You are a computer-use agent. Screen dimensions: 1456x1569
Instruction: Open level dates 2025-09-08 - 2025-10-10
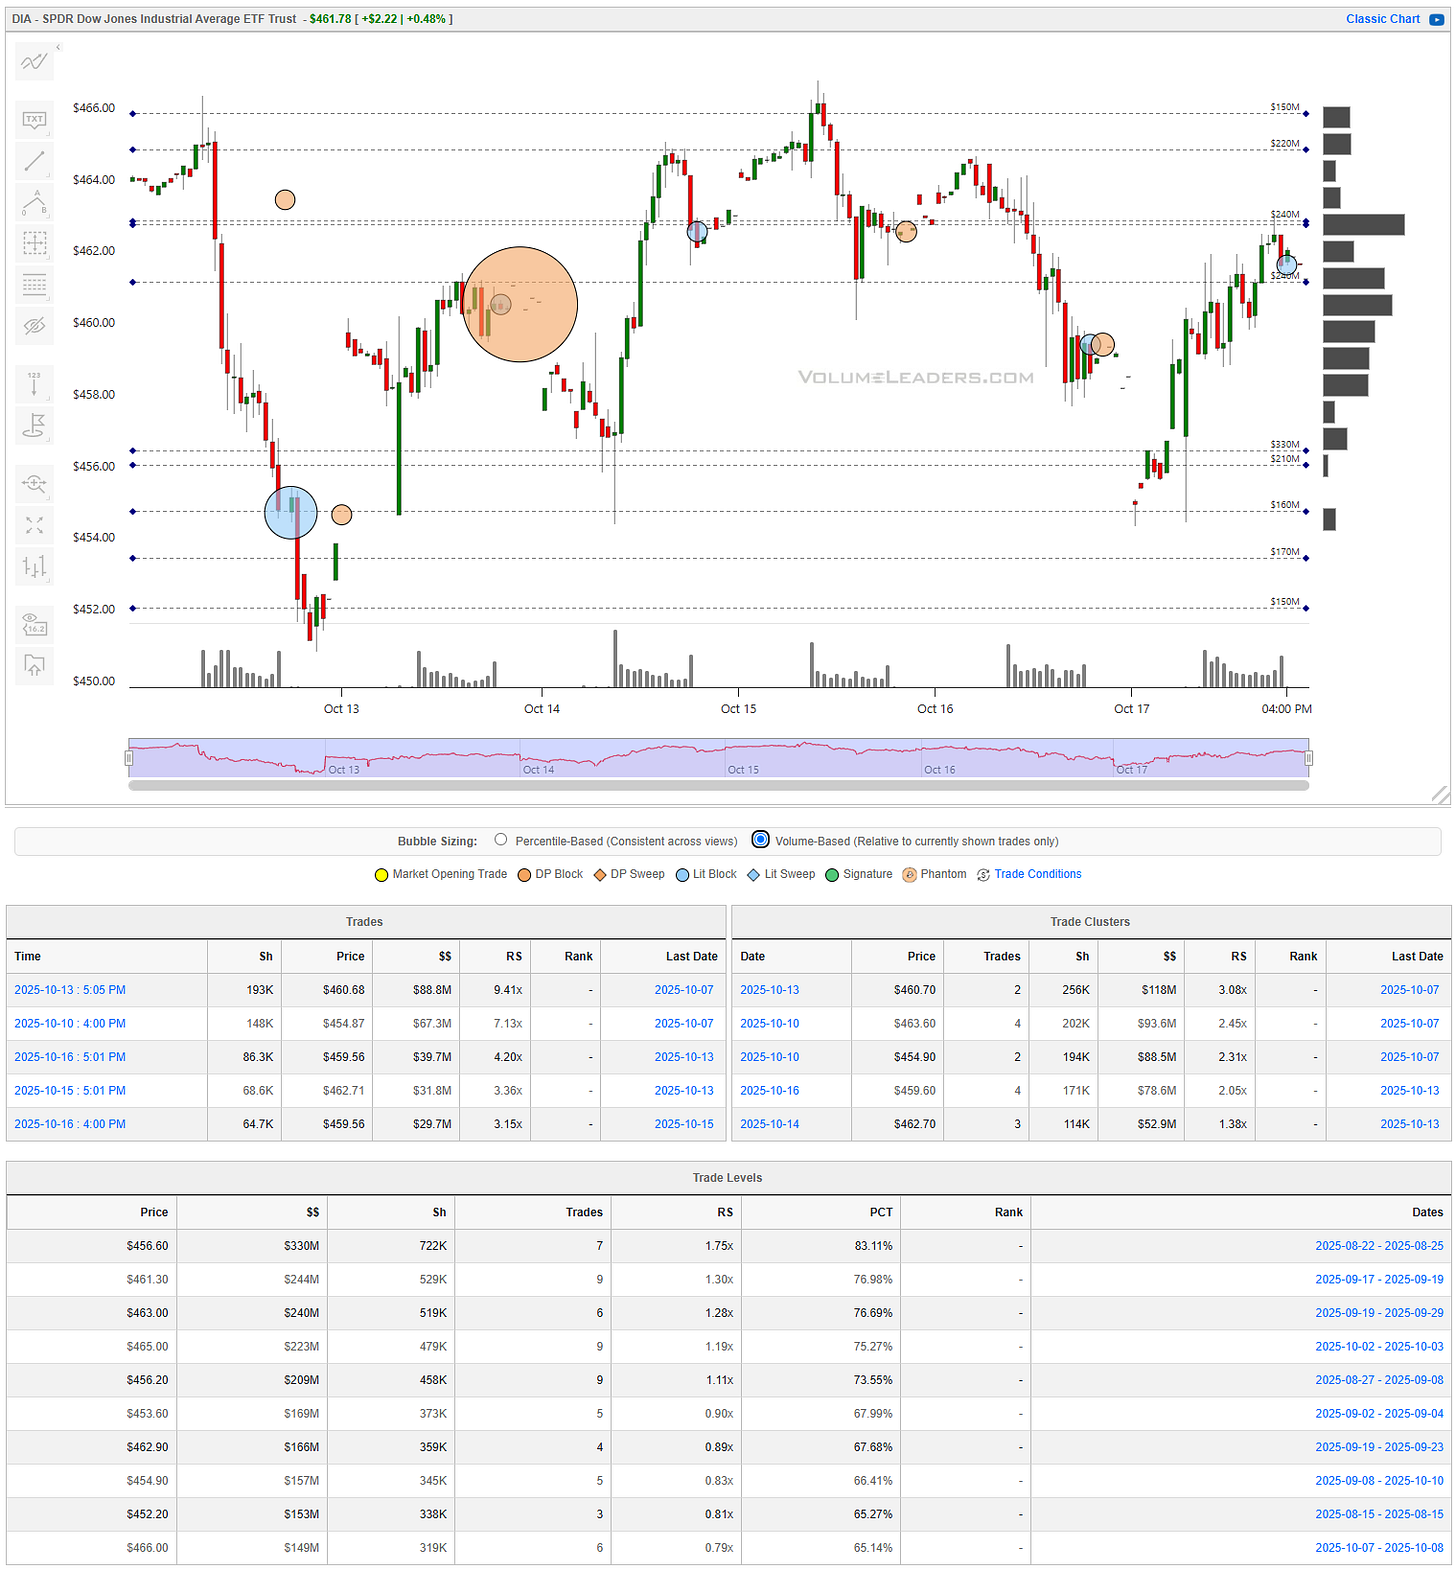(x=1379, y=1481)
